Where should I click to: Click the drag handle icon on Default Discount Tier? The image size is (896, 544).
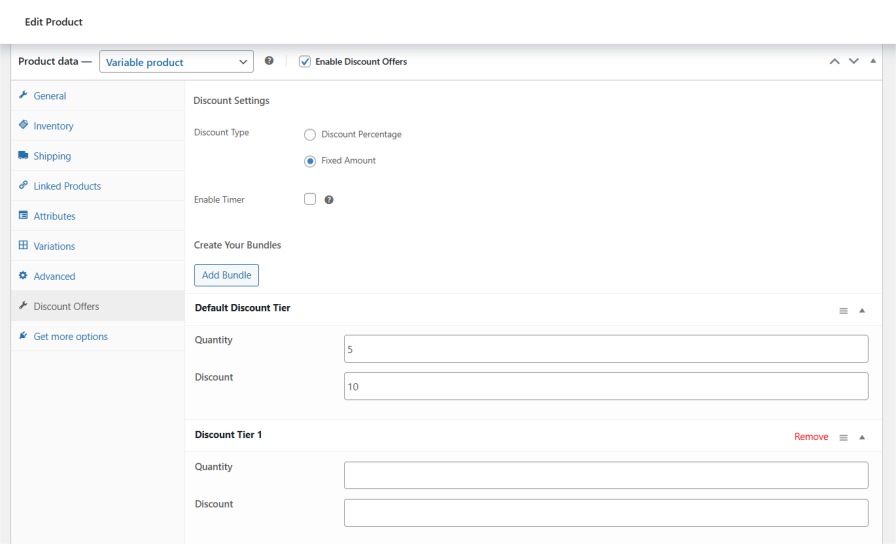[843, 310]
